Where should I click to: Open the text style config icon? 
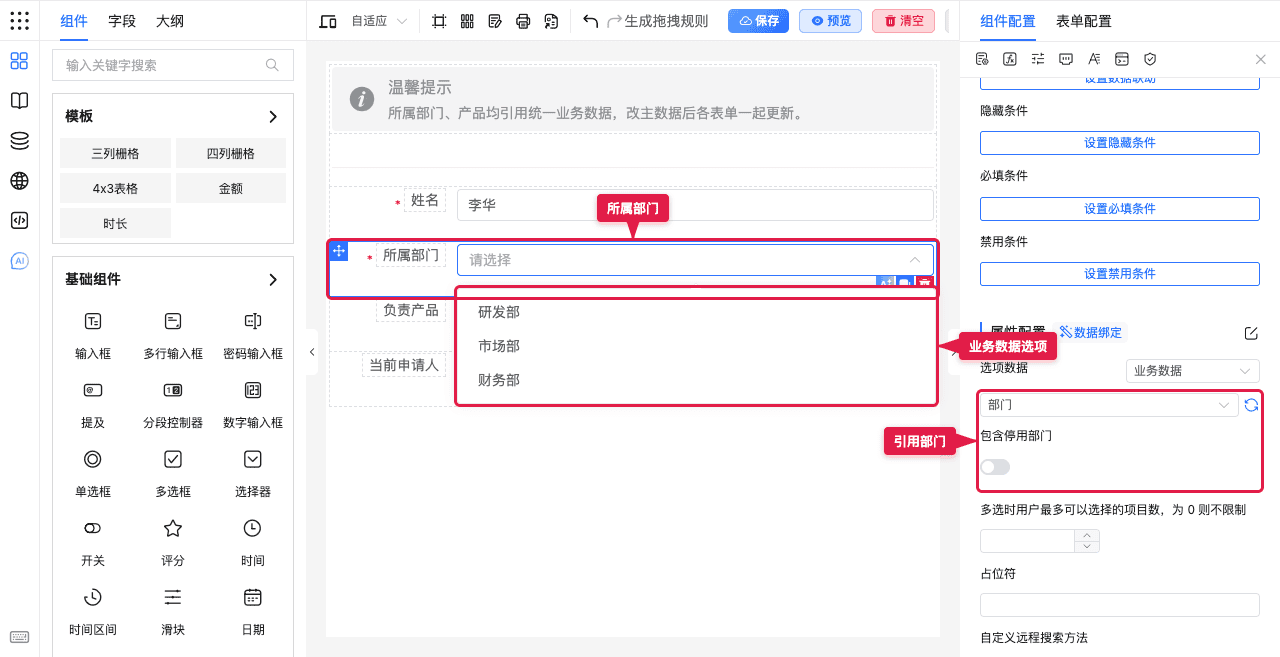pyautogui.click(x=1094, y=59)
